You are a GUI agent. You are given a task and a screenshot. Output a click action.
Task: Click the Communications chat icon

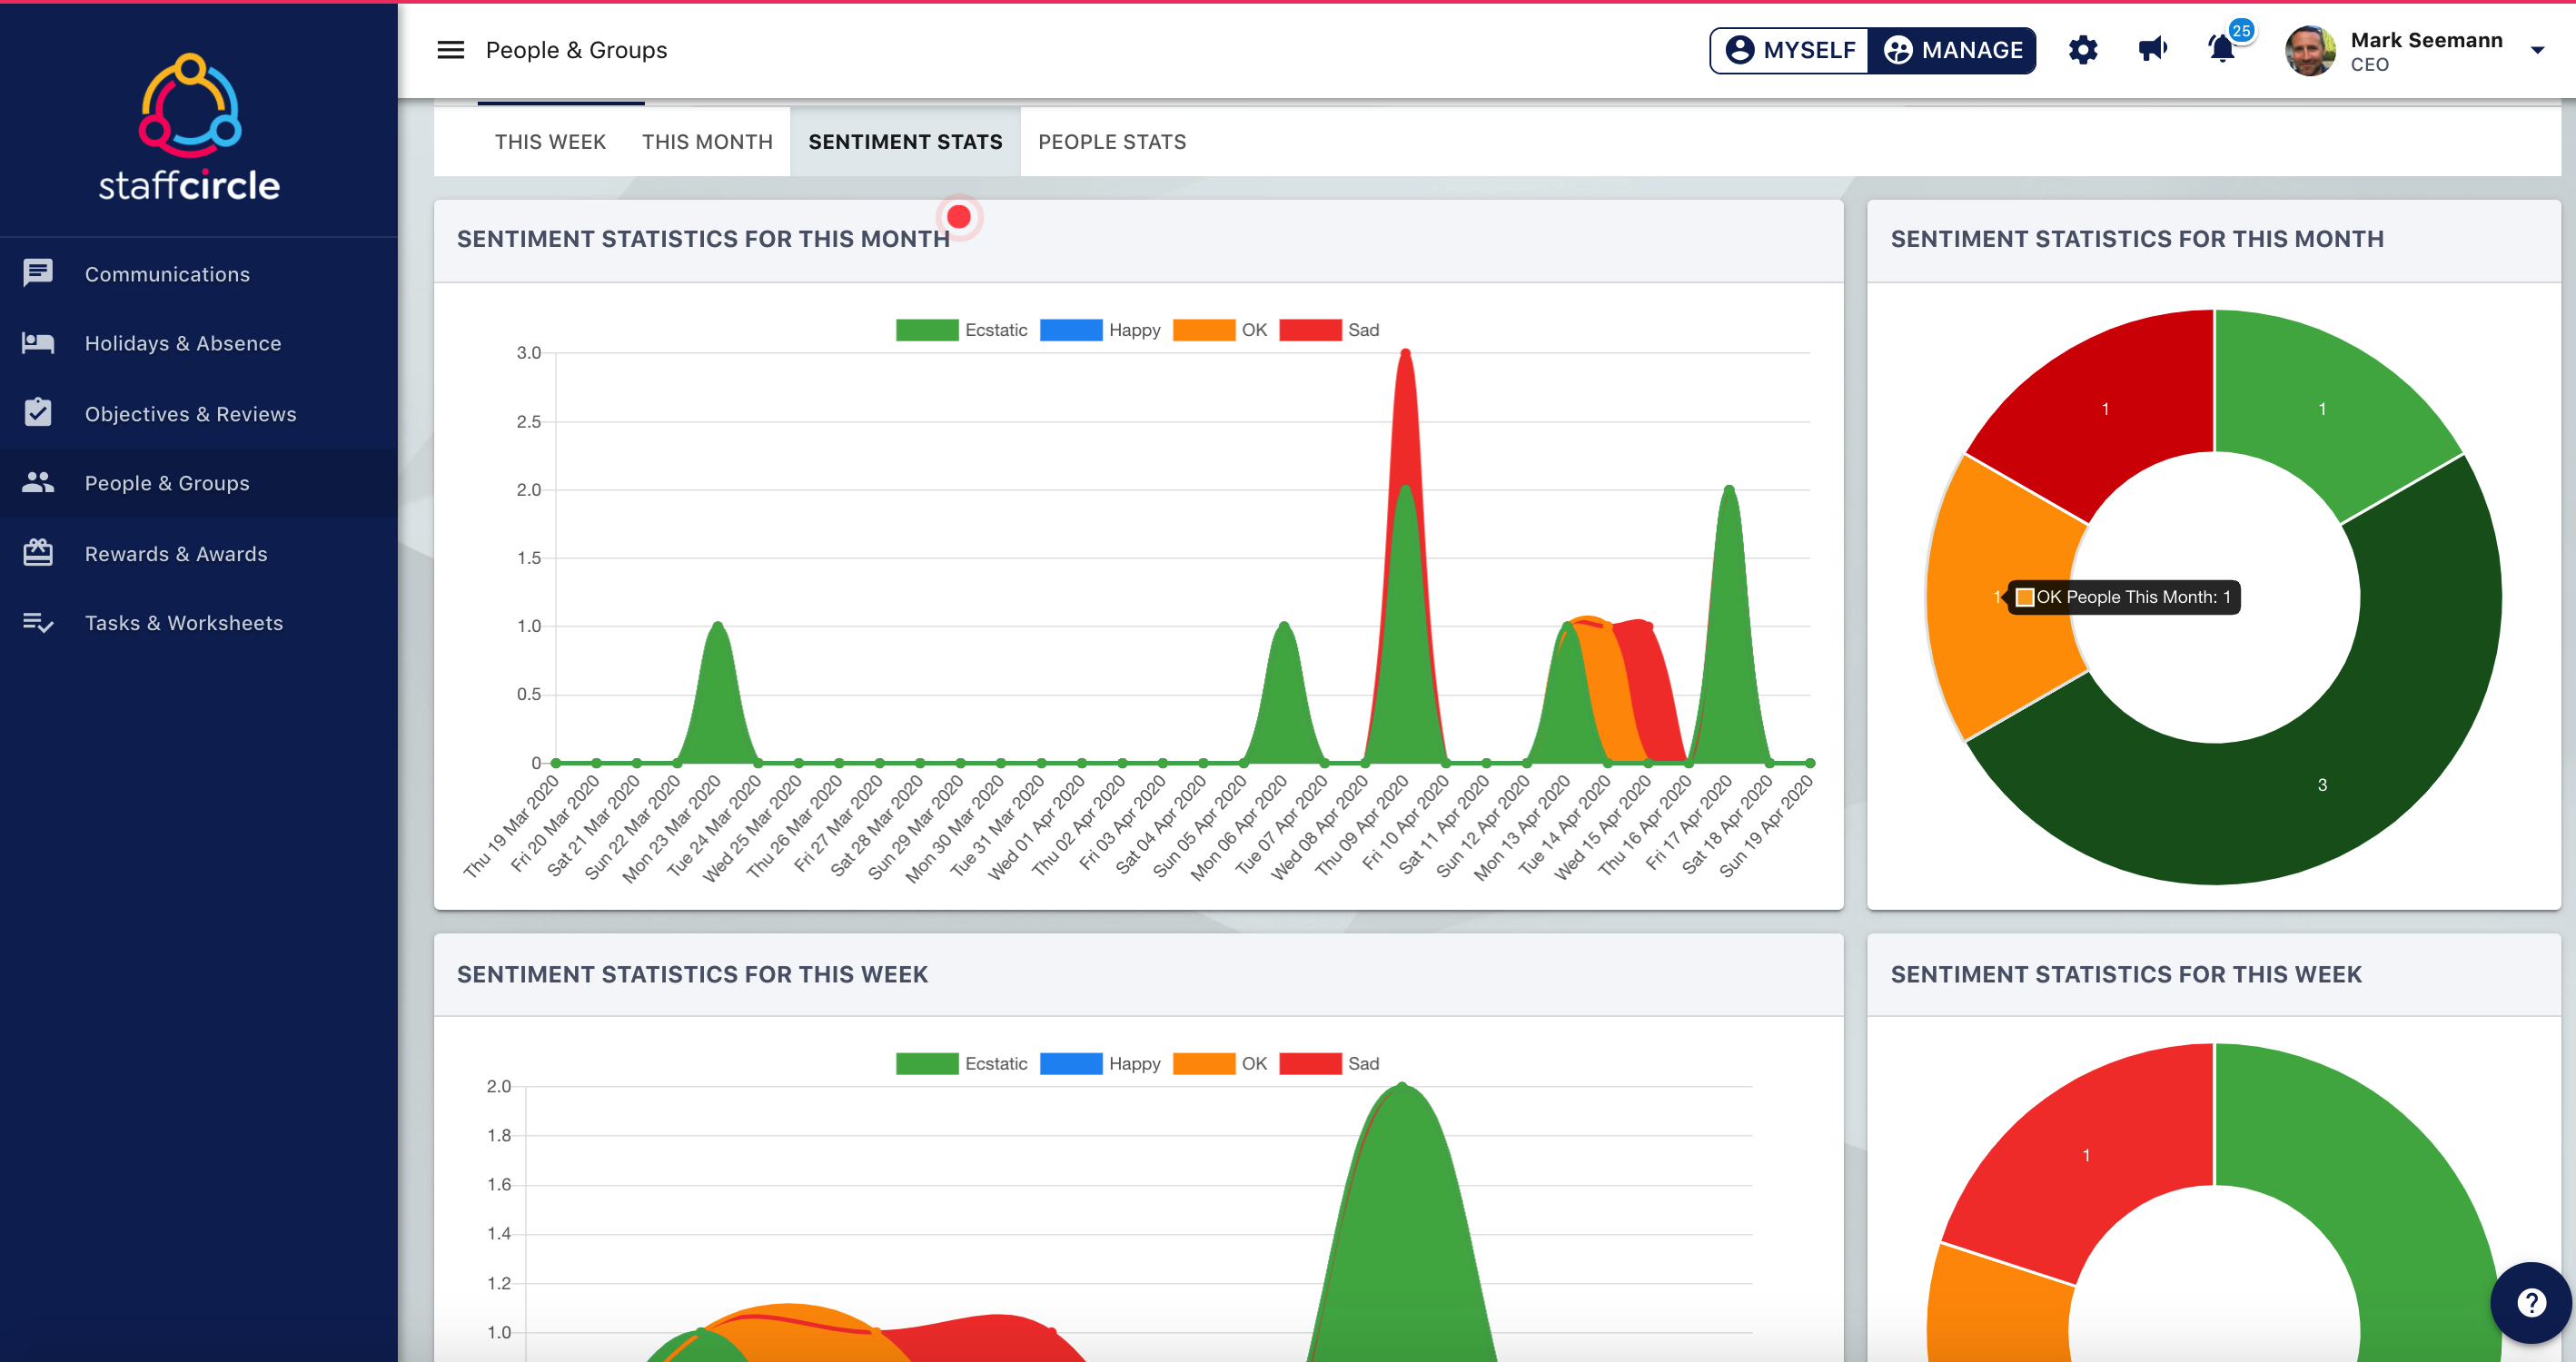[38, 273]
